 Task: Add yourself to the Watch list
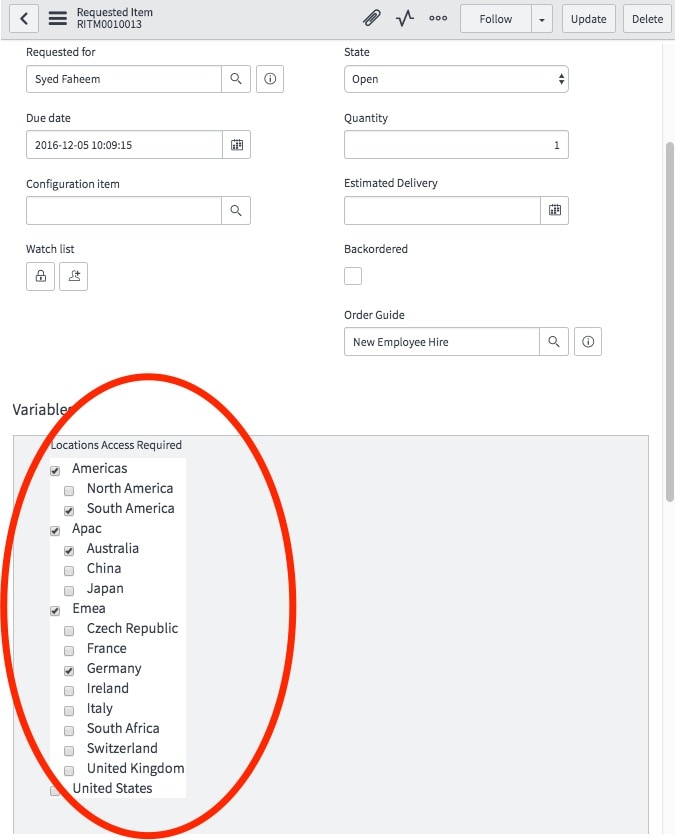tap(73, 276)
